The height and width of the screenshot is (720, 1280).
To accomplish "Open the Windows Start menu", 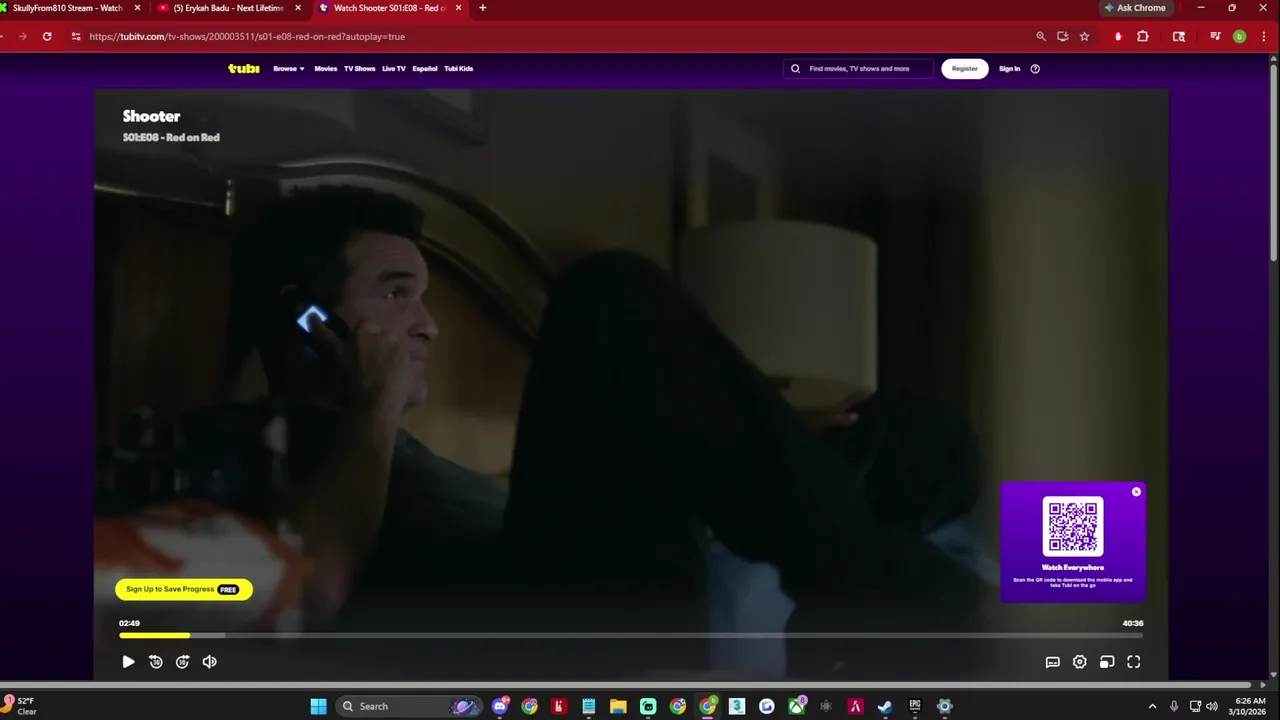I will click(x=318, y=706).
